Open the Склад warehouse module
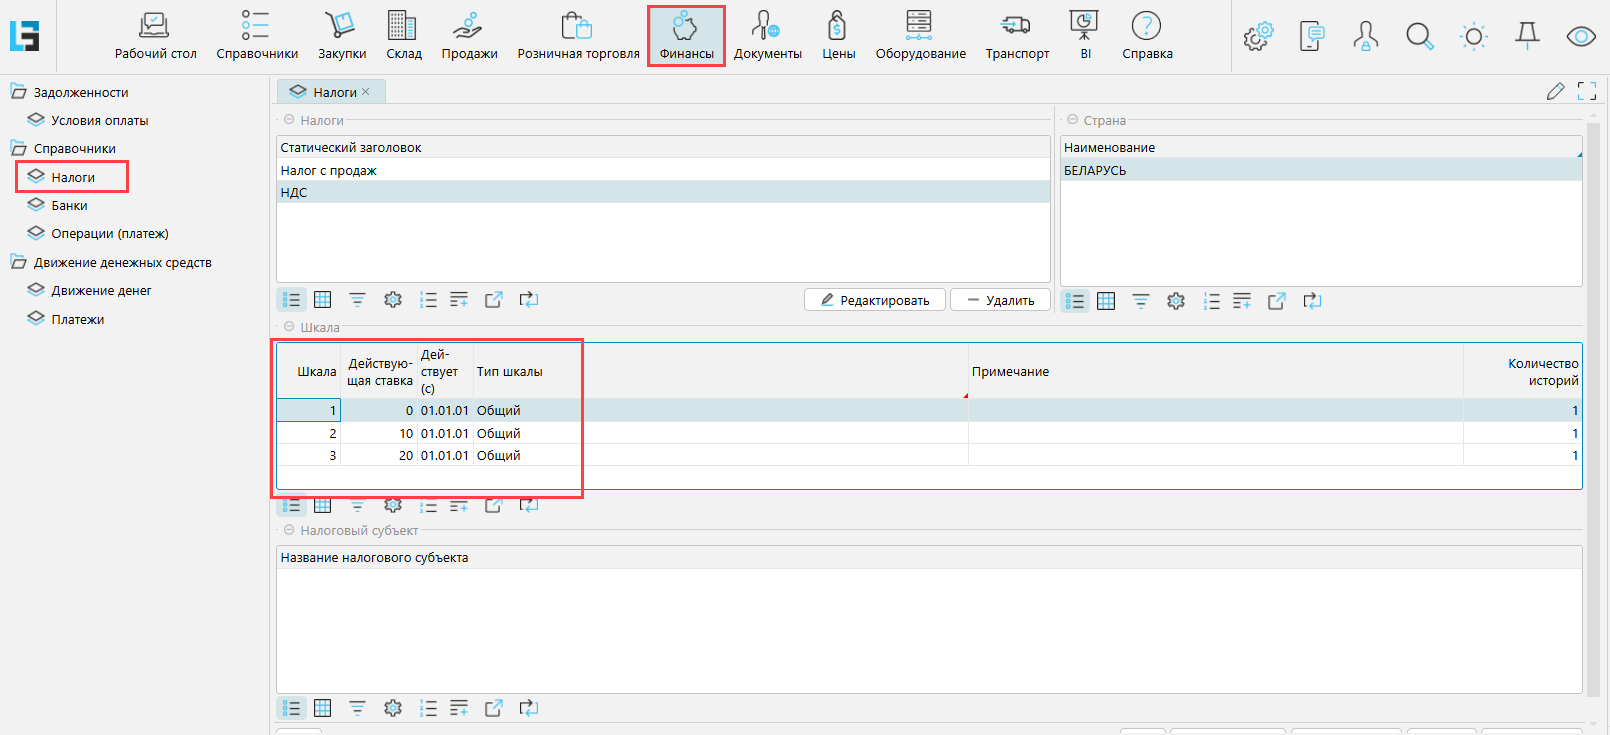This screenshot has width=1610, height=735. 404,36
